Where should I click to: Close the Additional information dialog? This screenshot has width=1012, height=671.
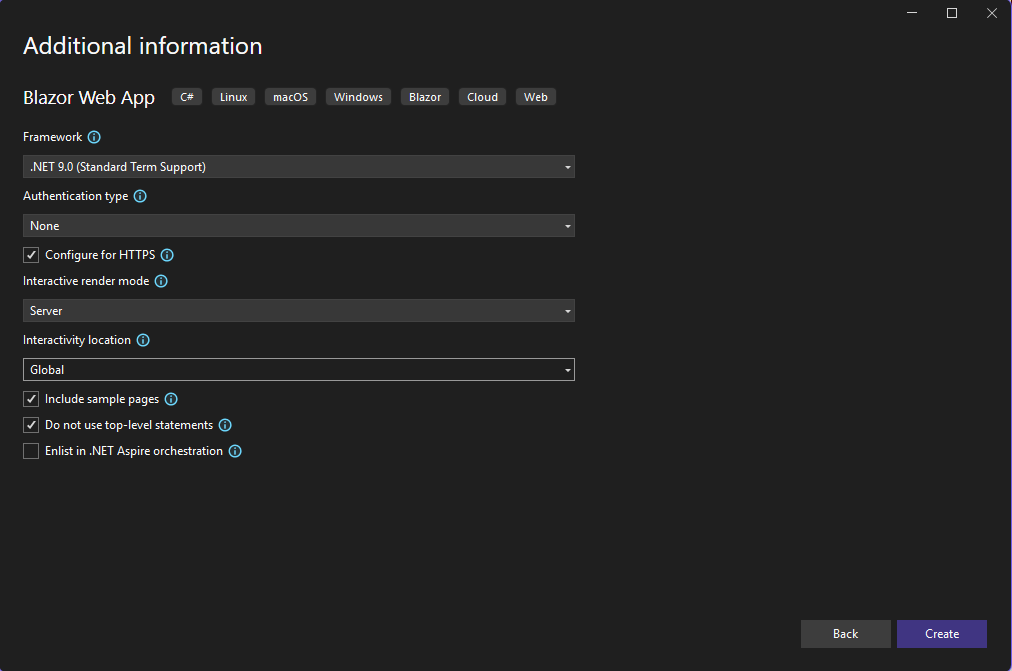tap(992, 13)
